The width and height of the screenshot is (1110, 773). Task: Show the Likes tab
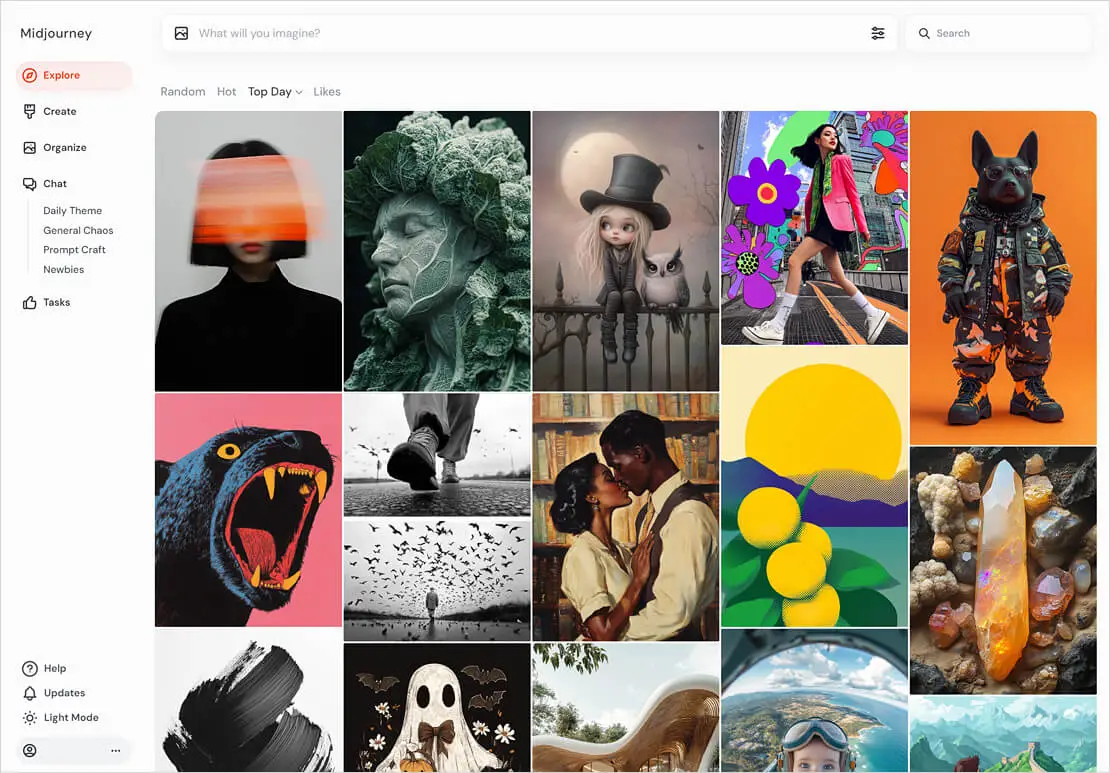(327, 92)
